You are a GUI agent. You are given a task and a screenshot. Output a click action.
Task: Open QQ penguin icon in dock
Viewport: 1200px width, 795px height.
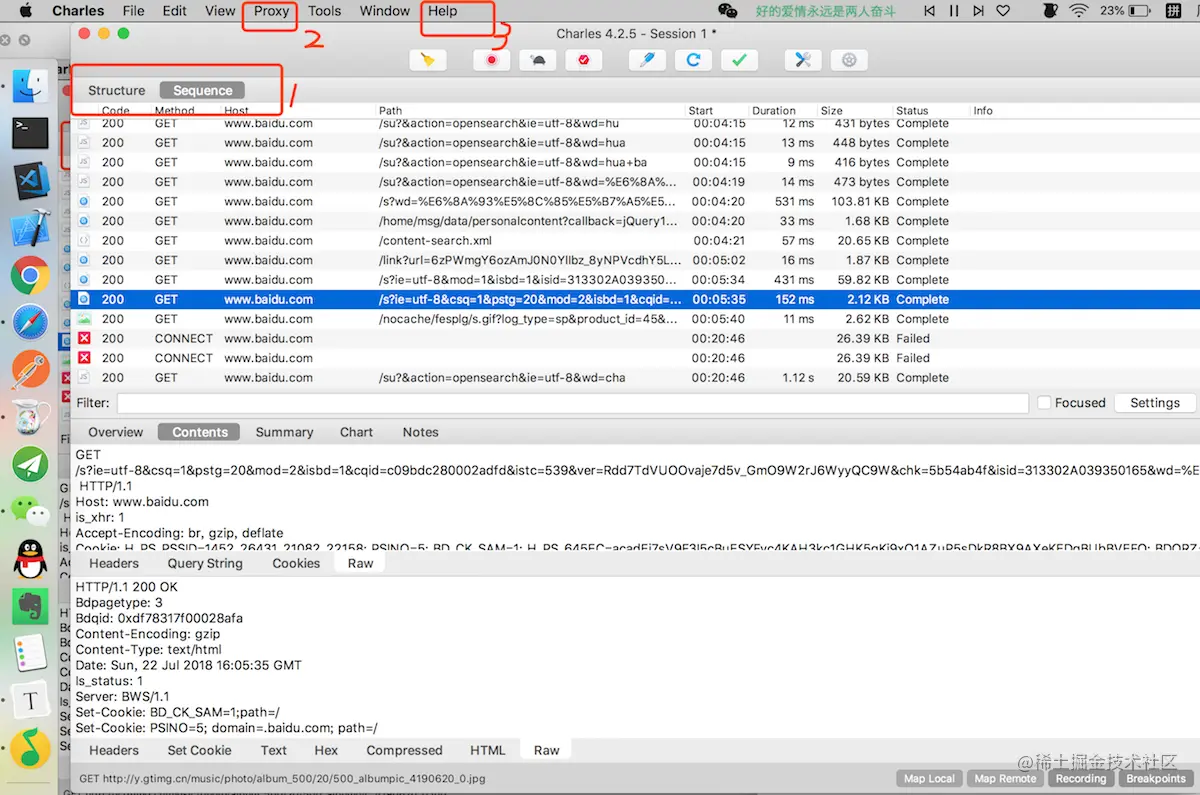31,559
